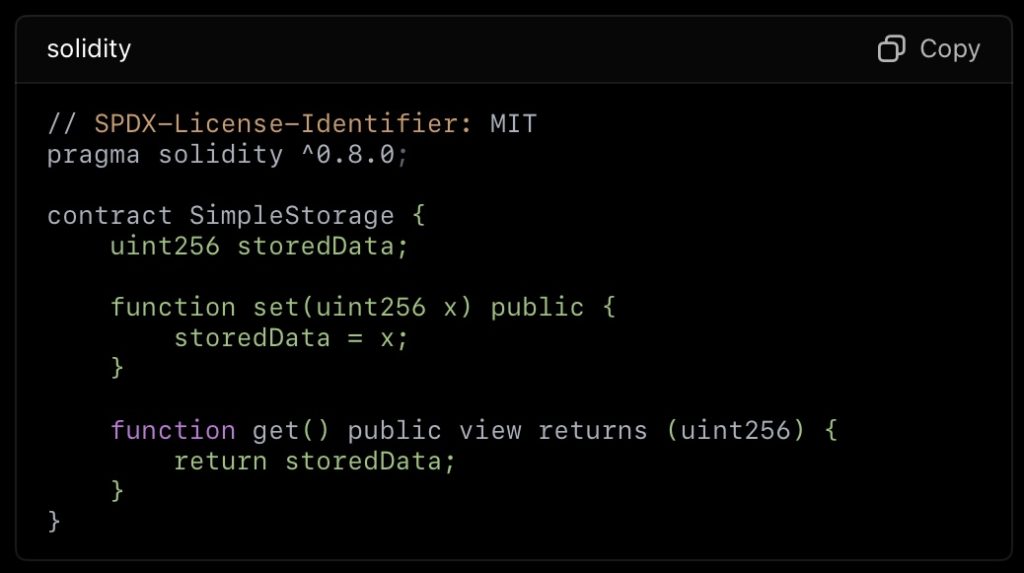Click the view modifier keyword
The height and width of the screenshot is (573, 1024).
(490, 431)
